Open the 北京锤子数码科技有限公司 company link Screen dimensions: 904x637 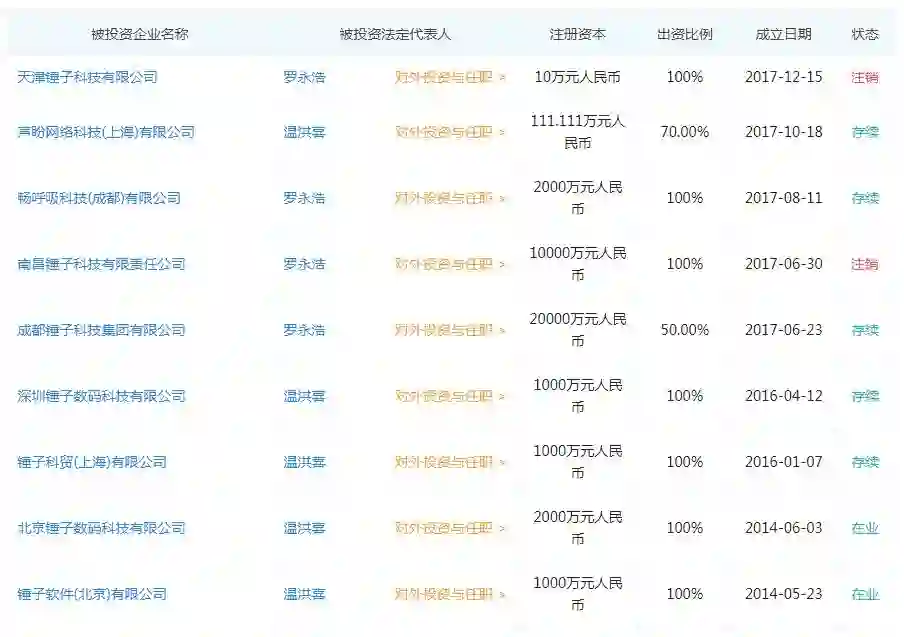coord(101,528)
